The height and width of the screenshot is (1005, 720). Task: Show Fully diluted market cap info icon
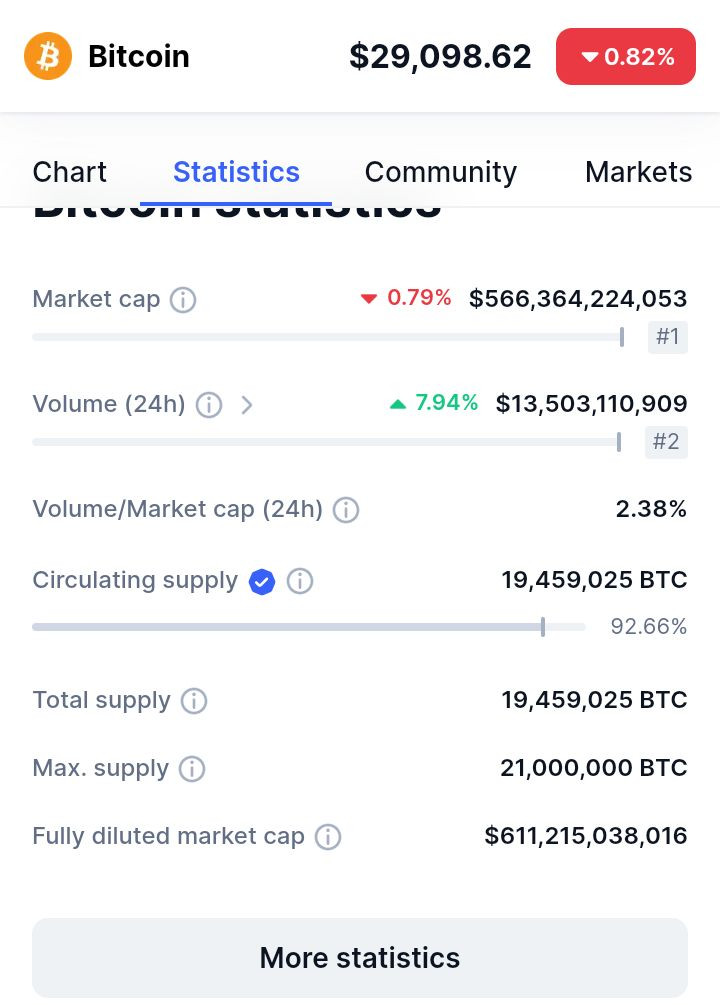tap(328, 836)
